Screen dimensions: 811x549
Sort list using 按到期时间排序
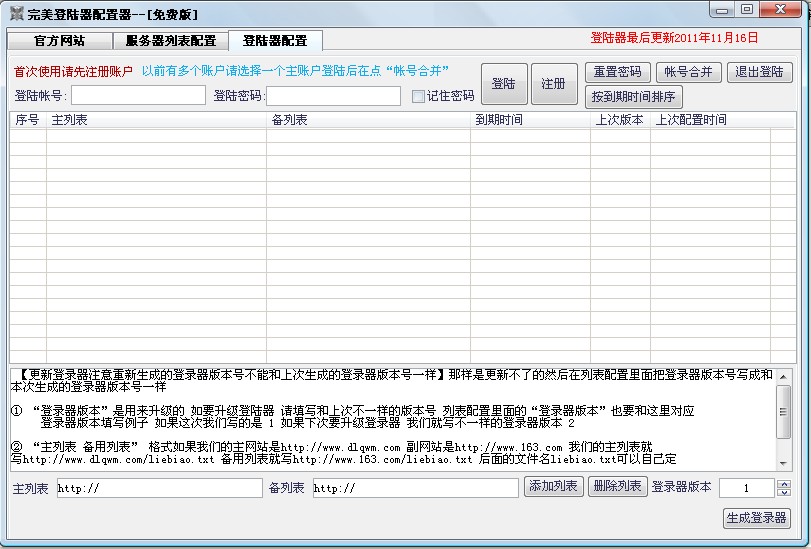tap(633, 97)
